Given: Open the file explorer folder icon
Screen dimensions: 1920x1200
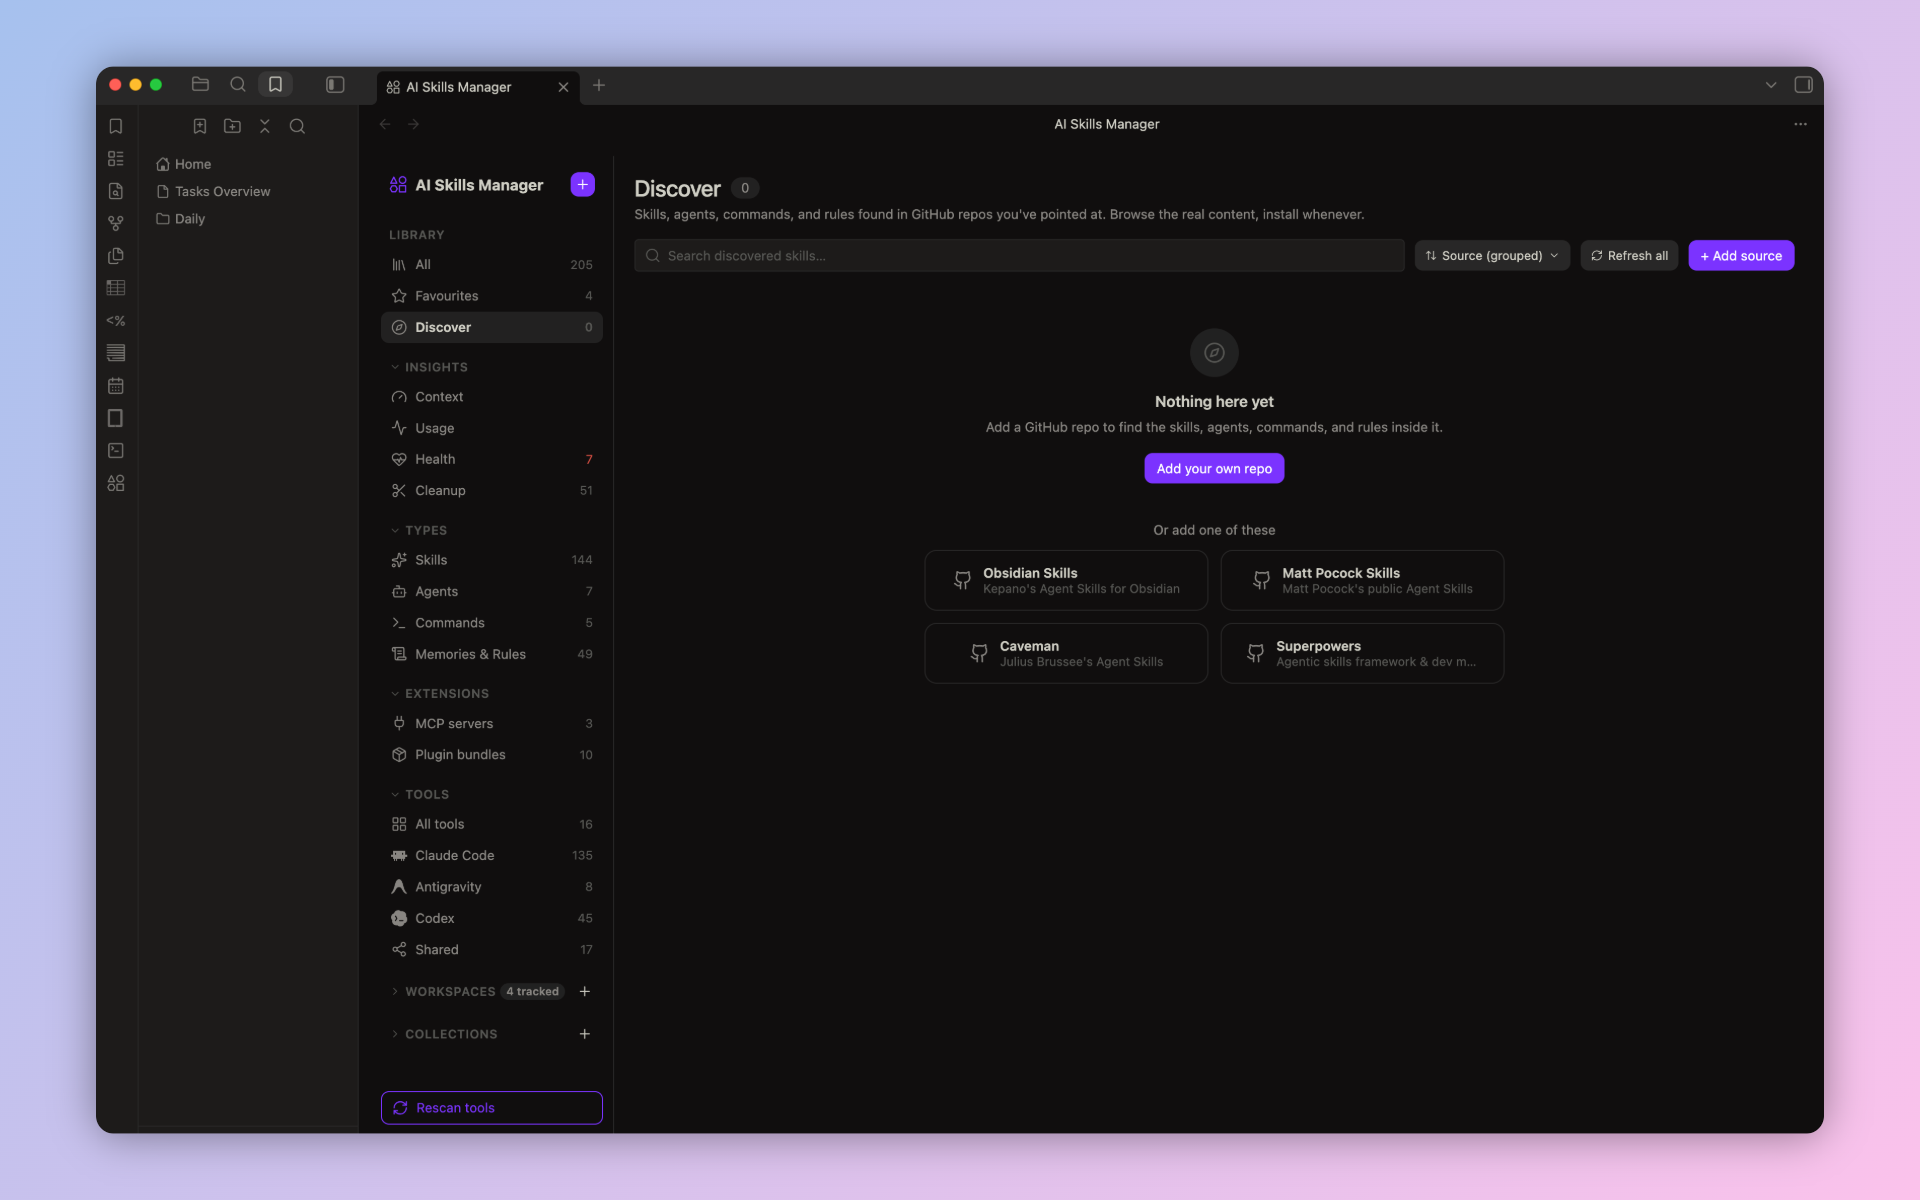Looking at the screenshot, I should pos(200,85).
